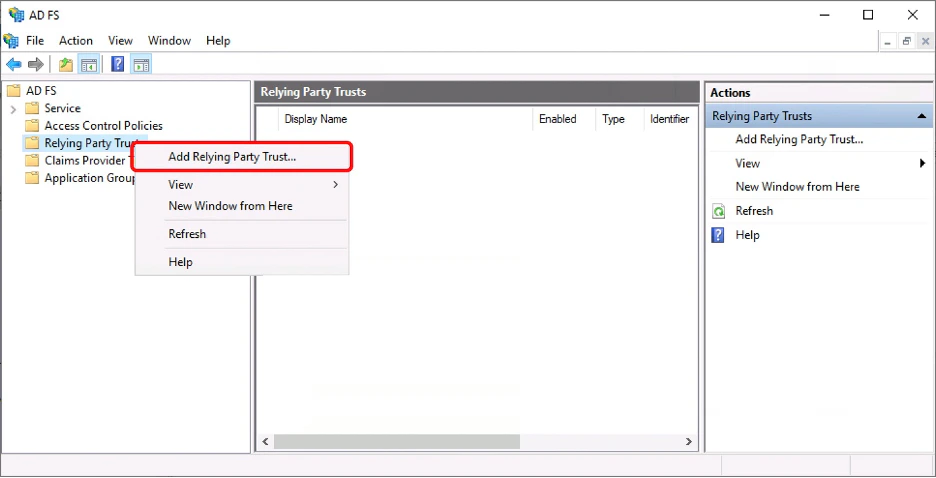Collapse Relying Party Trusts section in Actions
Image resolution: width=936 pixels, height=478 pixels.
click(x=922, y=116)
